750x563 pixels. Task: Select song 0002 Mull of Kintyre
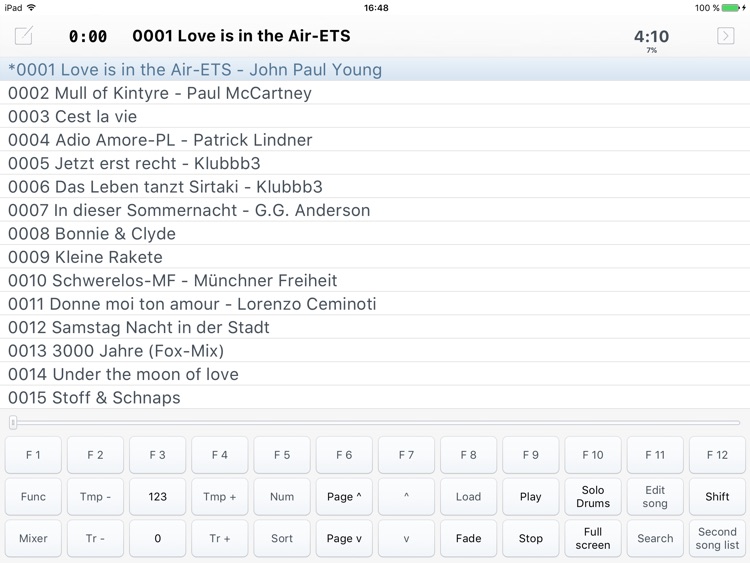[x=375, y=93]
